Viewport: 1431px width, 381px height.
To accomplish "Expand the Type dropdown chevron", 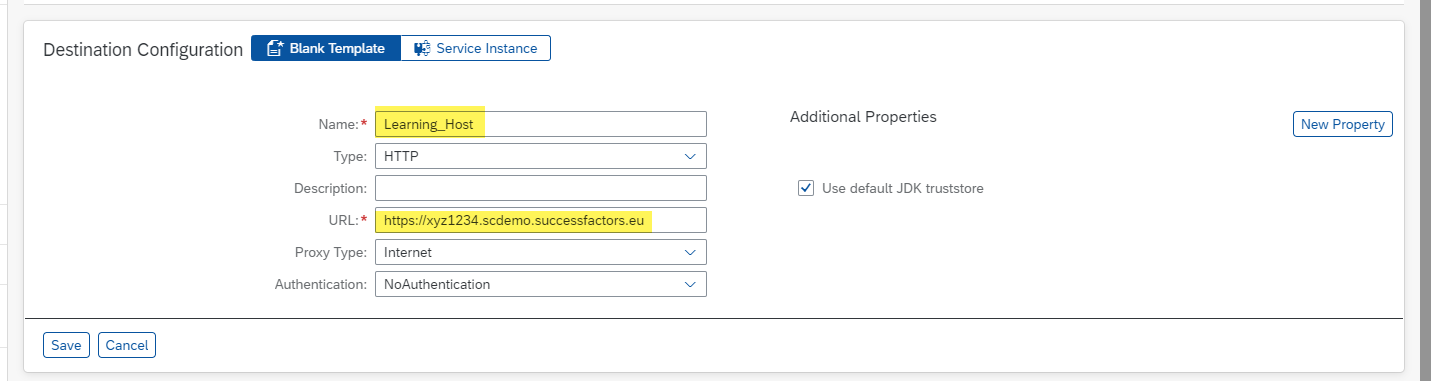I will coord(690,156).
